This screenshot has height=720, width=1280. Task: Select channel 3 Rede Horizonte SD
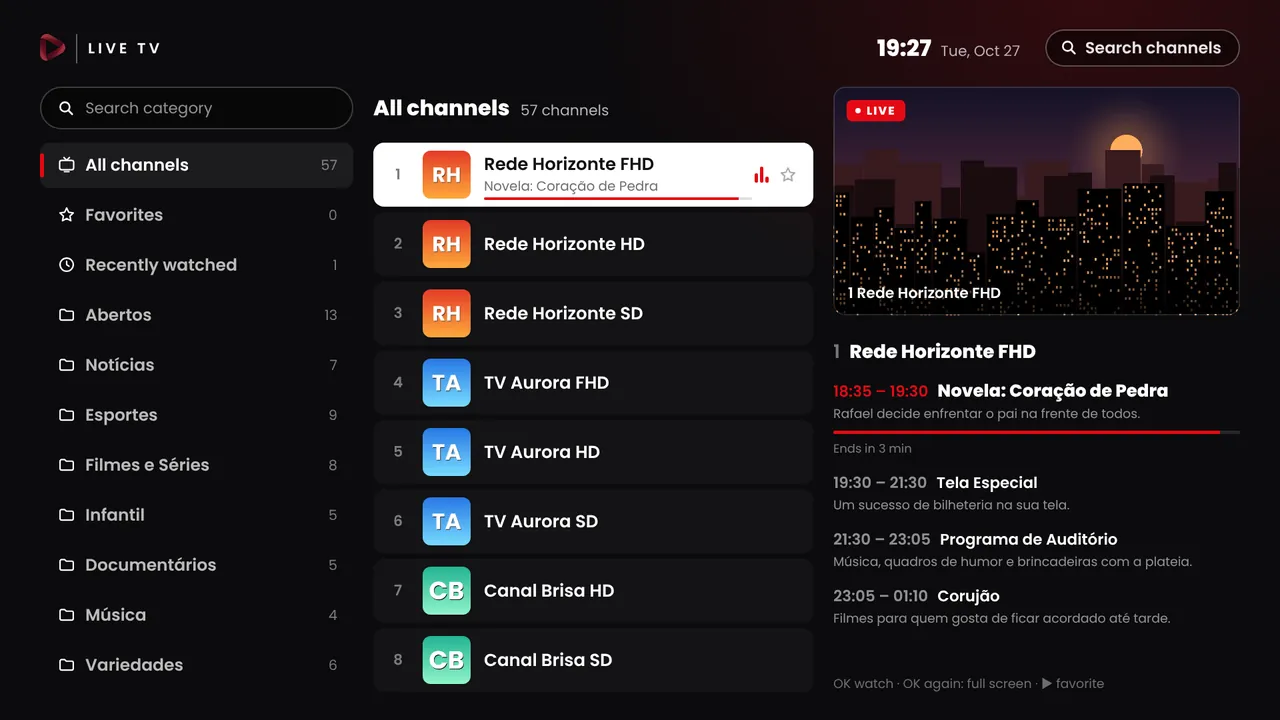(593, 313)
